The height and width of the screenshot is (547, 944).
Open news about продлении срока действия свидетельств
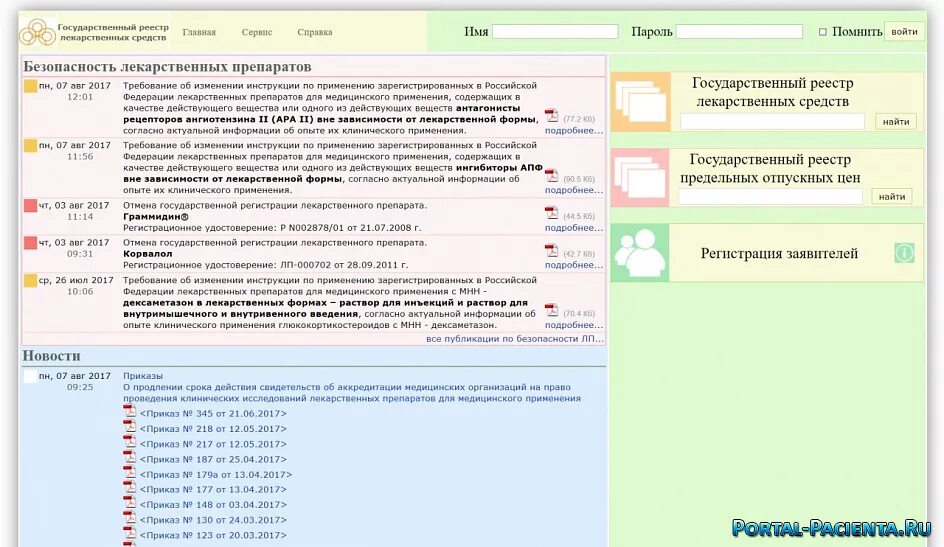coord(352,393)
